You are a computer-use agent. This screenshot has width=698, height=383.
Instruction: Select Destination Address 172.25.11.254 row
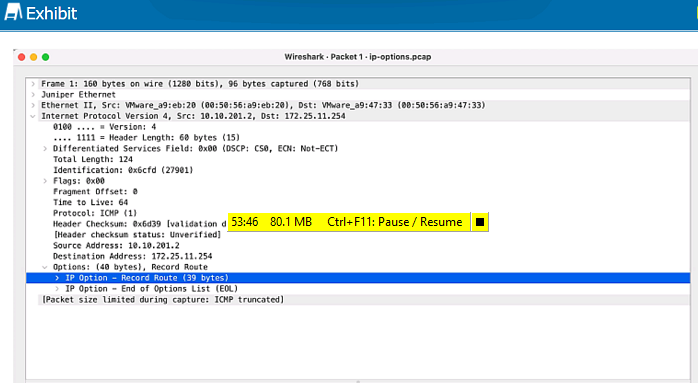point(358,256)
